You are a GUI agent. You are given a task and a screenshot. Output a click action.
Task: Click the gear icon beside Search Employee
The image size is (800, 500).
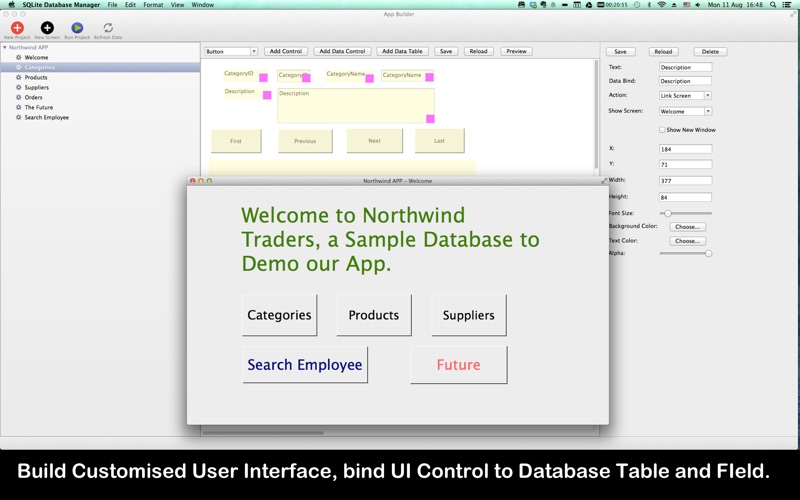coord(18,117)
